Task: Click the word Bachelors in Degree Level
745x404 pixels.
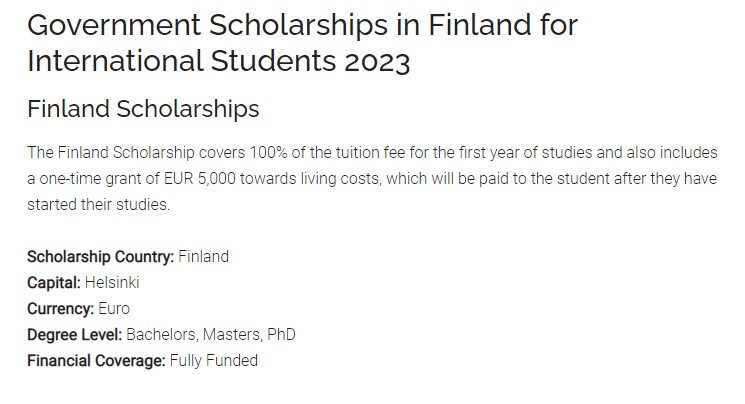Action: [161, 335]
